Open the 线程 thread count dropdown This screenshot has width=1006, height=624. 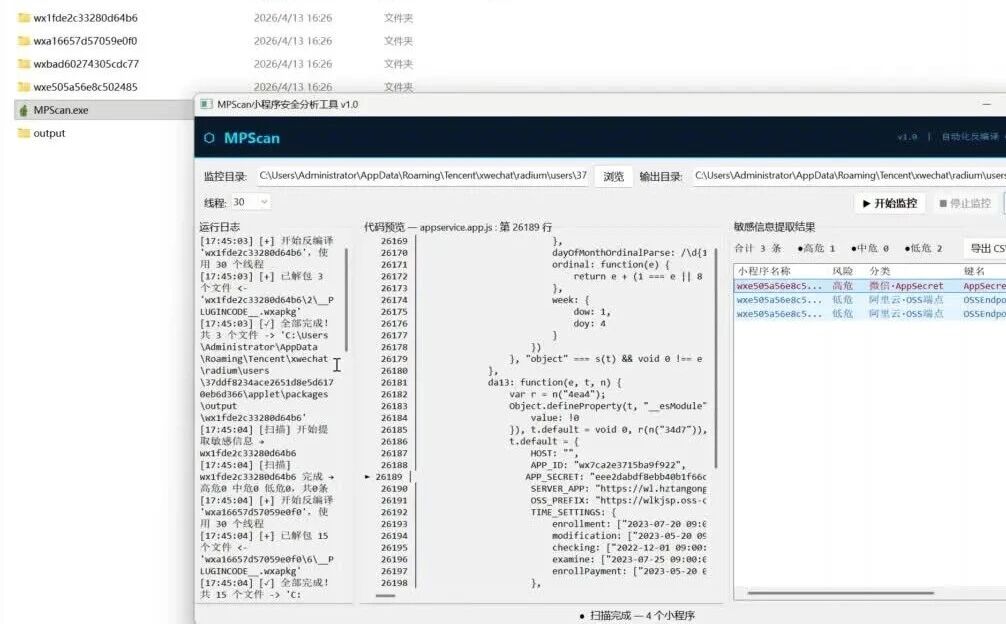click(x=250, y=202)
